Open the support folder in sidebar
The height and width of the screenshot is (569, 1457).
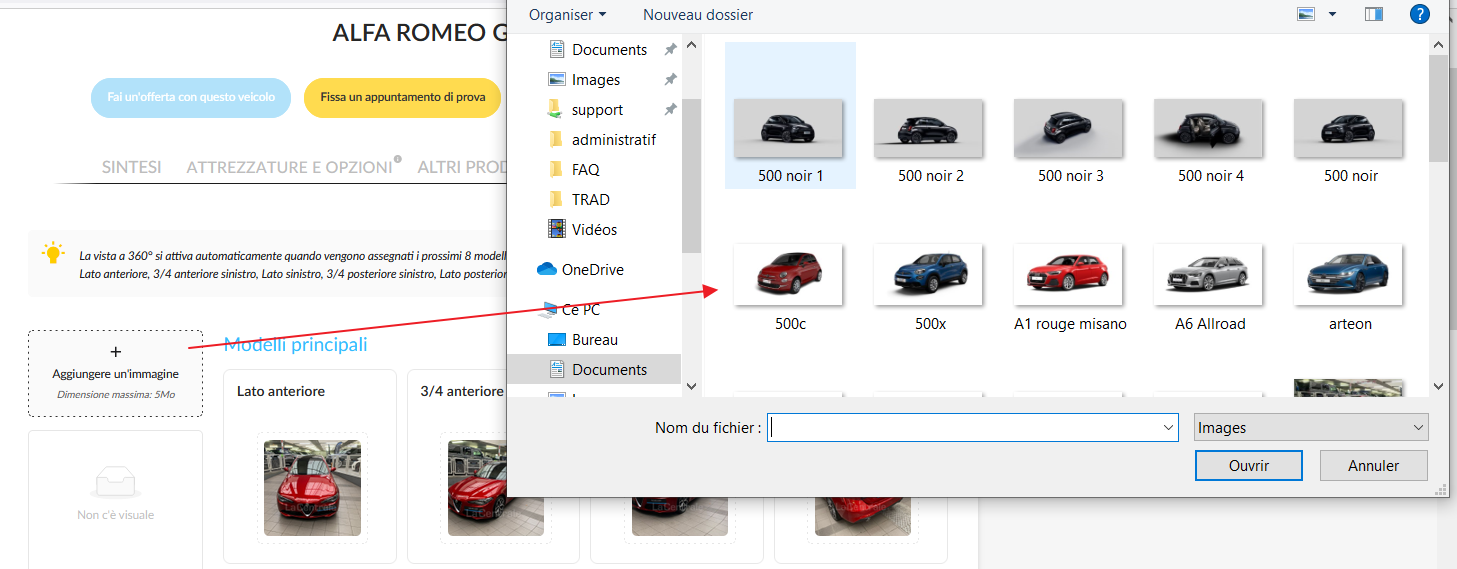[x=598, y=109]
